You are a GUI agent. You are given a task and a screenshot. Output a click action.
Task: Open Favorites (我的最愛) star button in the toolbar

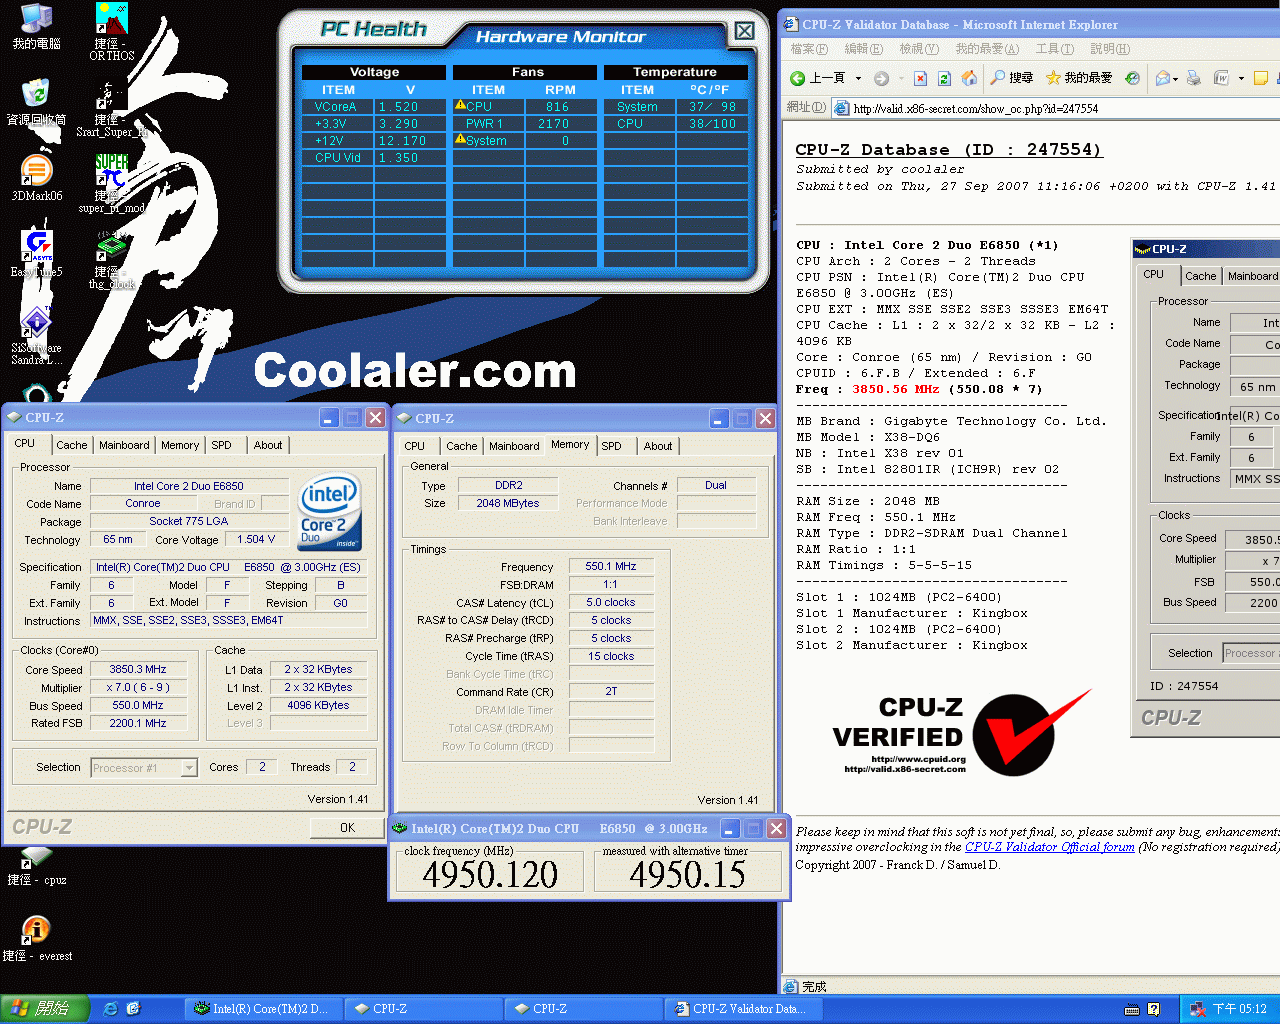pos(1078,78)
